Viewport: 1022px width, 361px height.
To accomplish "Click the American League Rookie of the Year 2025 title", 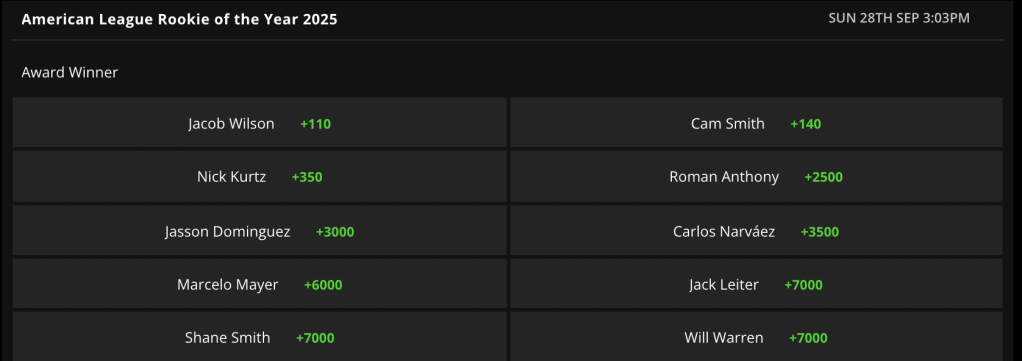I will click(179, 19).
